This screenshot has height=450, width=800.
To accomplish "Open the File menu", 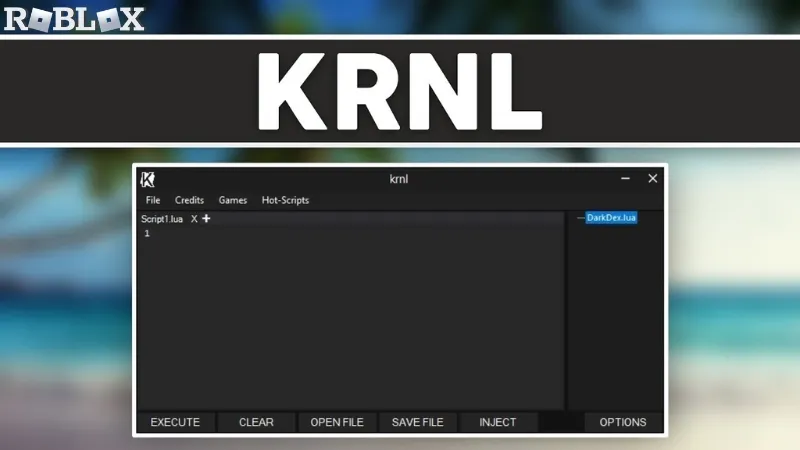I will (x=153, y=200).
